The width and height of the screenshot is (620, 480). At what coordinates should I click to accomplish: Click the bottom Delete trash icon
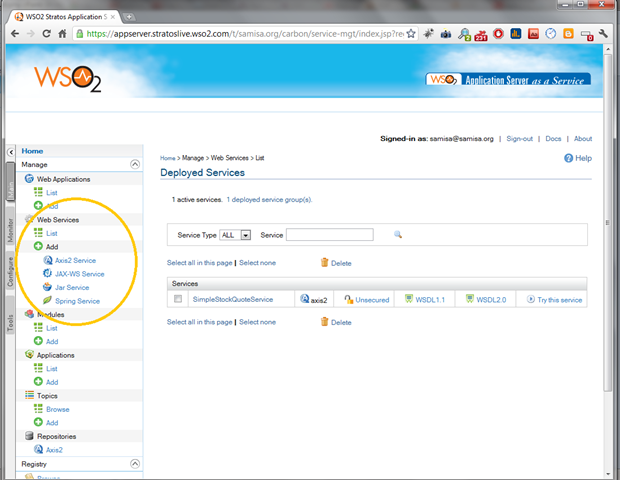pos(324,322)
